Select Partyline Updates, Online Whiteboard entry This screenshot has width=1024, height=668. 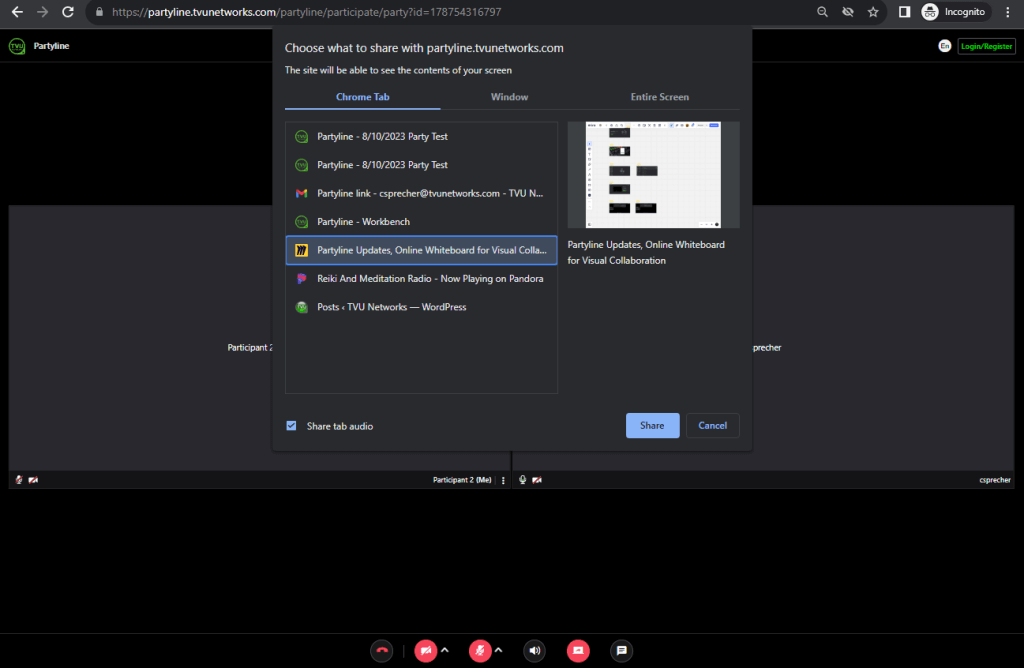[x=421, y=250]
